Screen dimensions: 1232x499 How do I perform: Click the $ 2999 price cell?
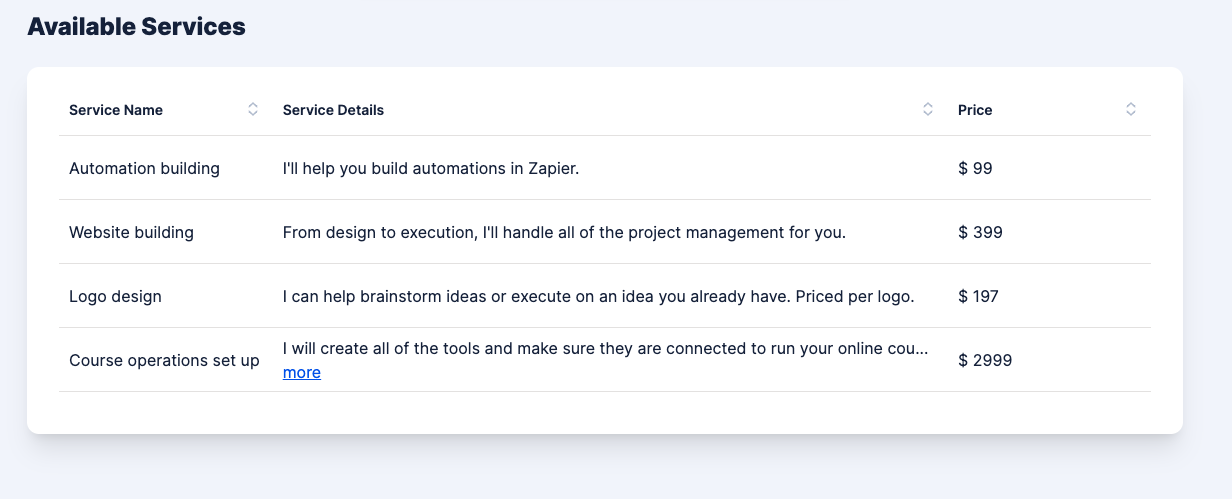(x=985, y=360)
